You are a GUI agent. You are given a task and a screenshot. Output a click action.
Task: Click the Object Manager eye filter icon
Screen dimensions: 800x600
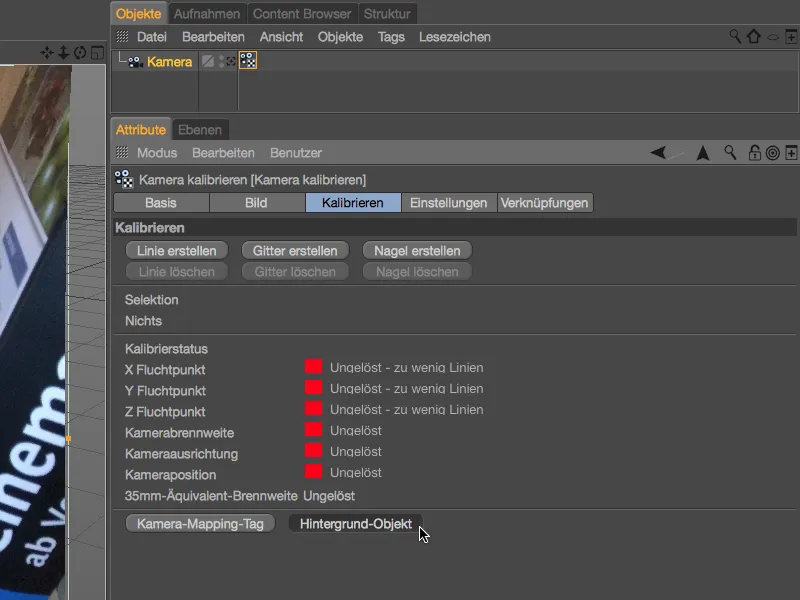coord(773,37)
